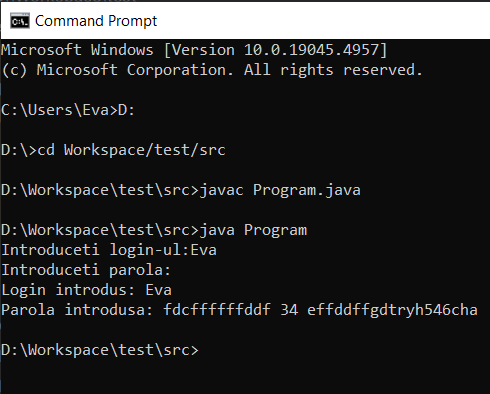The image size is (490, 394).
Task: Click the Introduceti parola: prompt line
Action: click(x=86, y=270)
